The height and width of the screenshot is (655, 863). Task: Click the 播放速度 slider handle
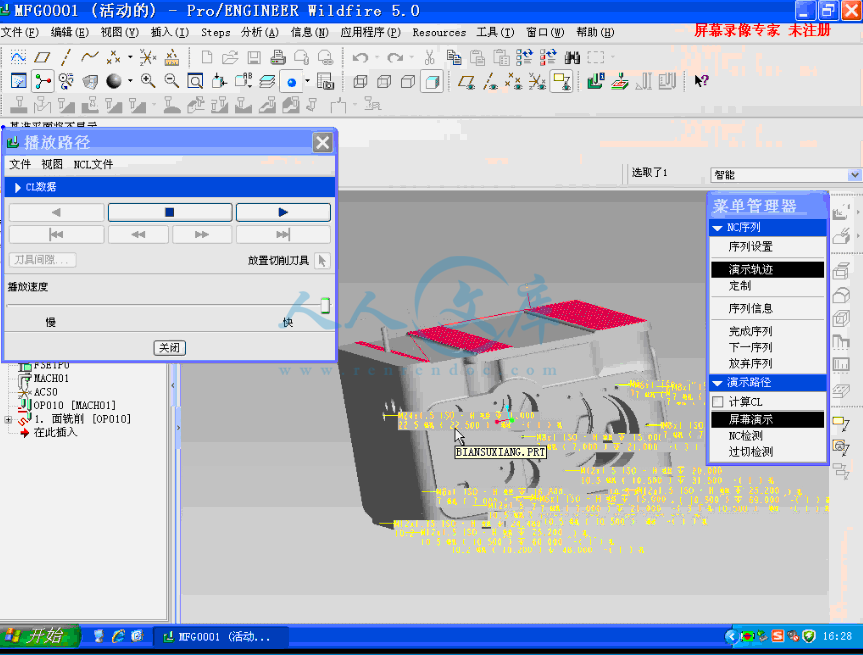(x=325, y=305)
